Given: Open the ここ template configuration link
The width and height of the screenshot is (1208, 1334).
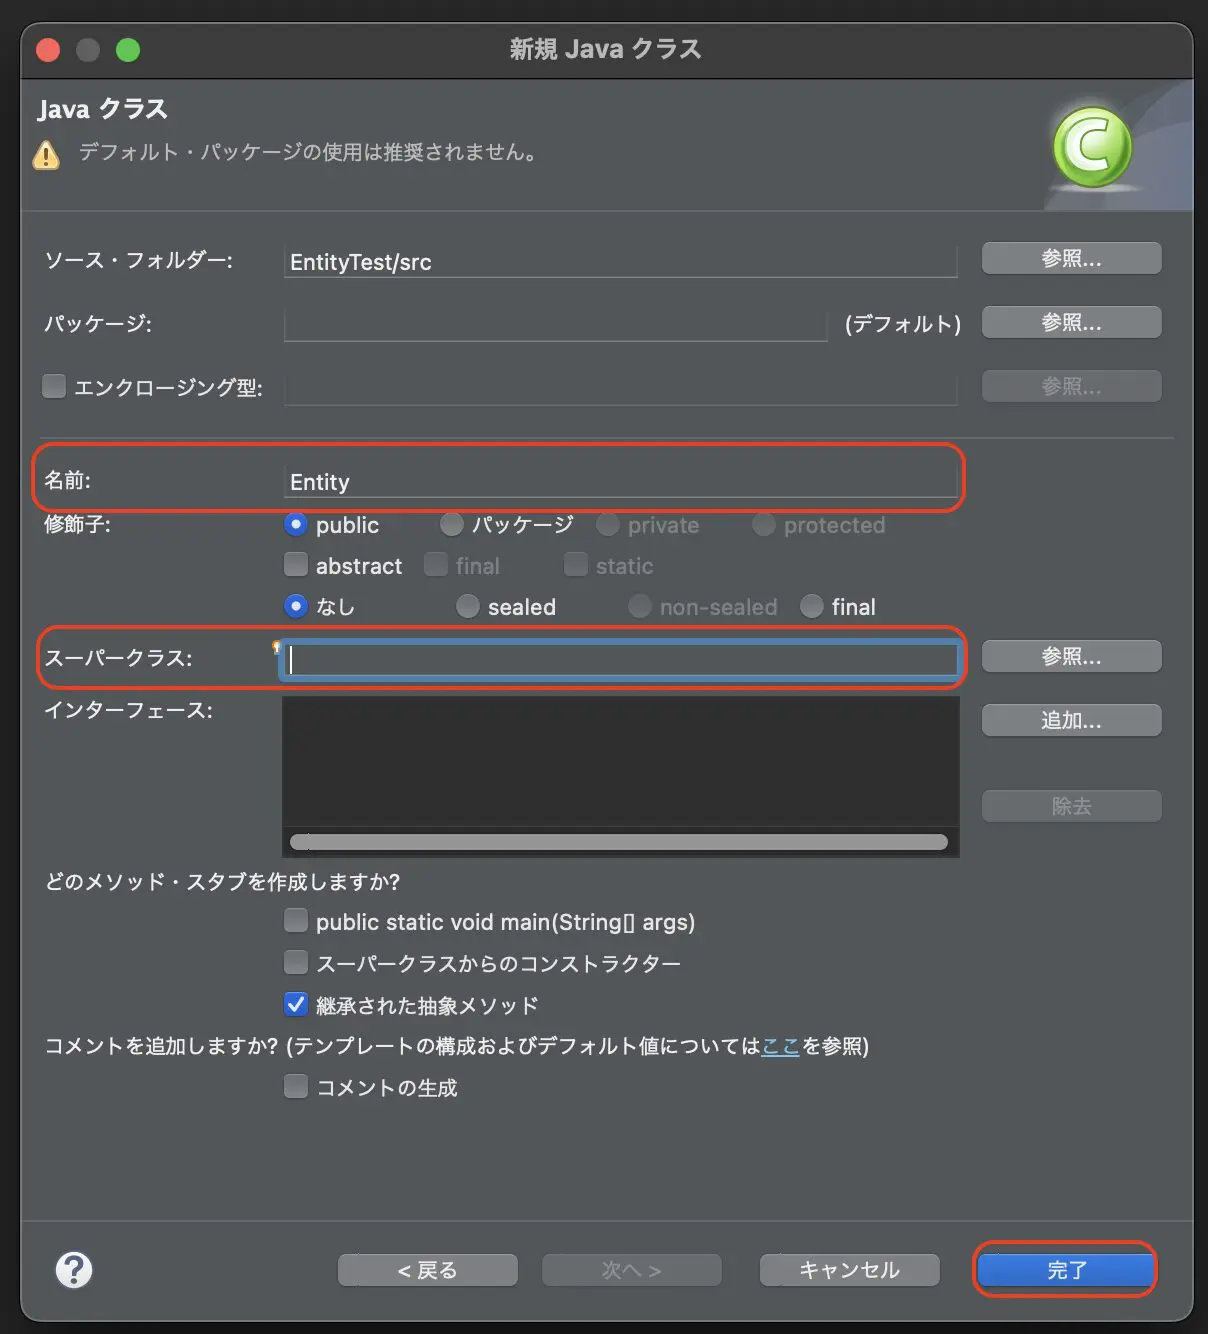Looking at the screenshot, I should pos(779,1046).
